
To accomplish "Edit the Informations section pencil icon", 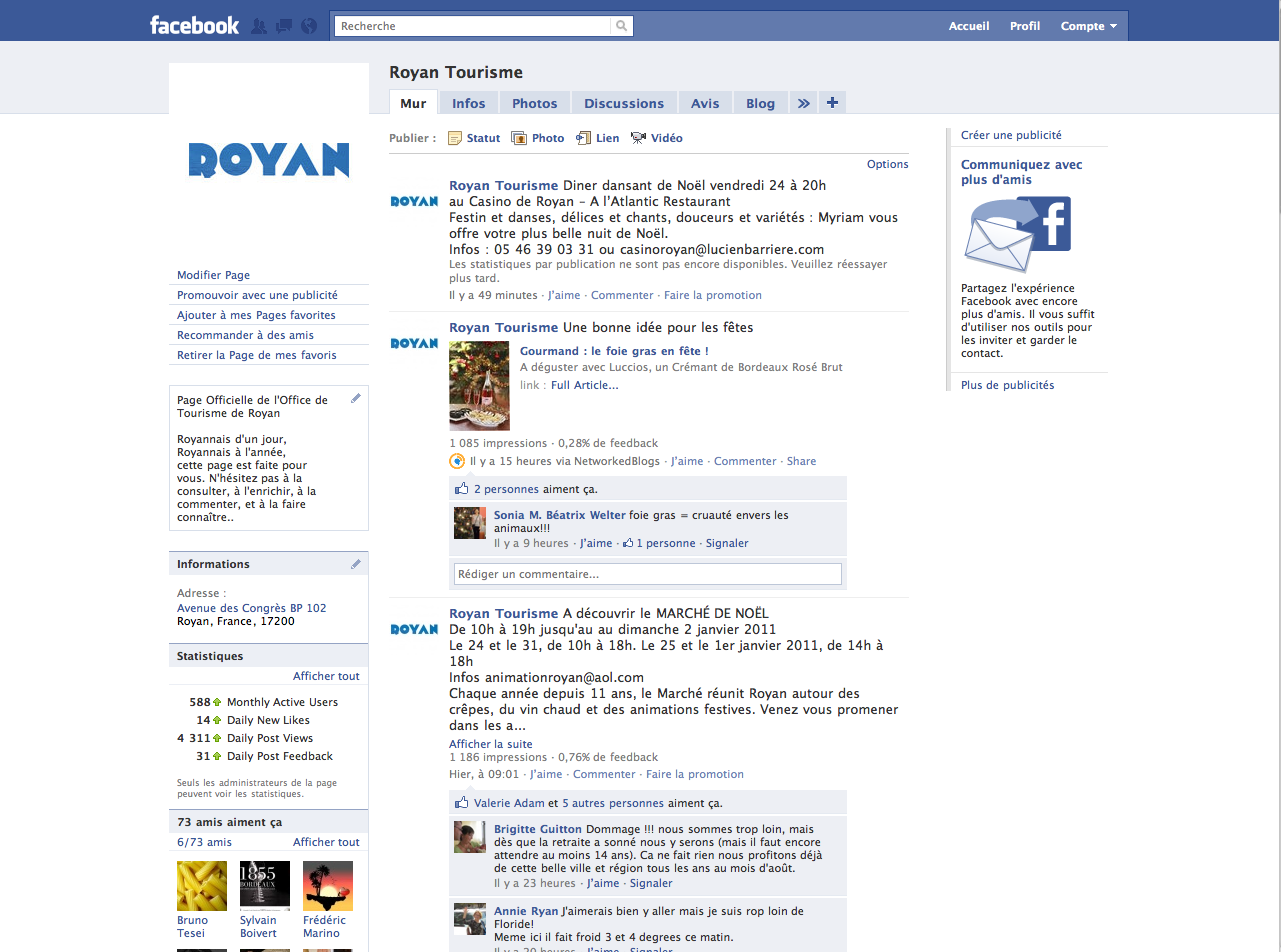I will point(356,564).
